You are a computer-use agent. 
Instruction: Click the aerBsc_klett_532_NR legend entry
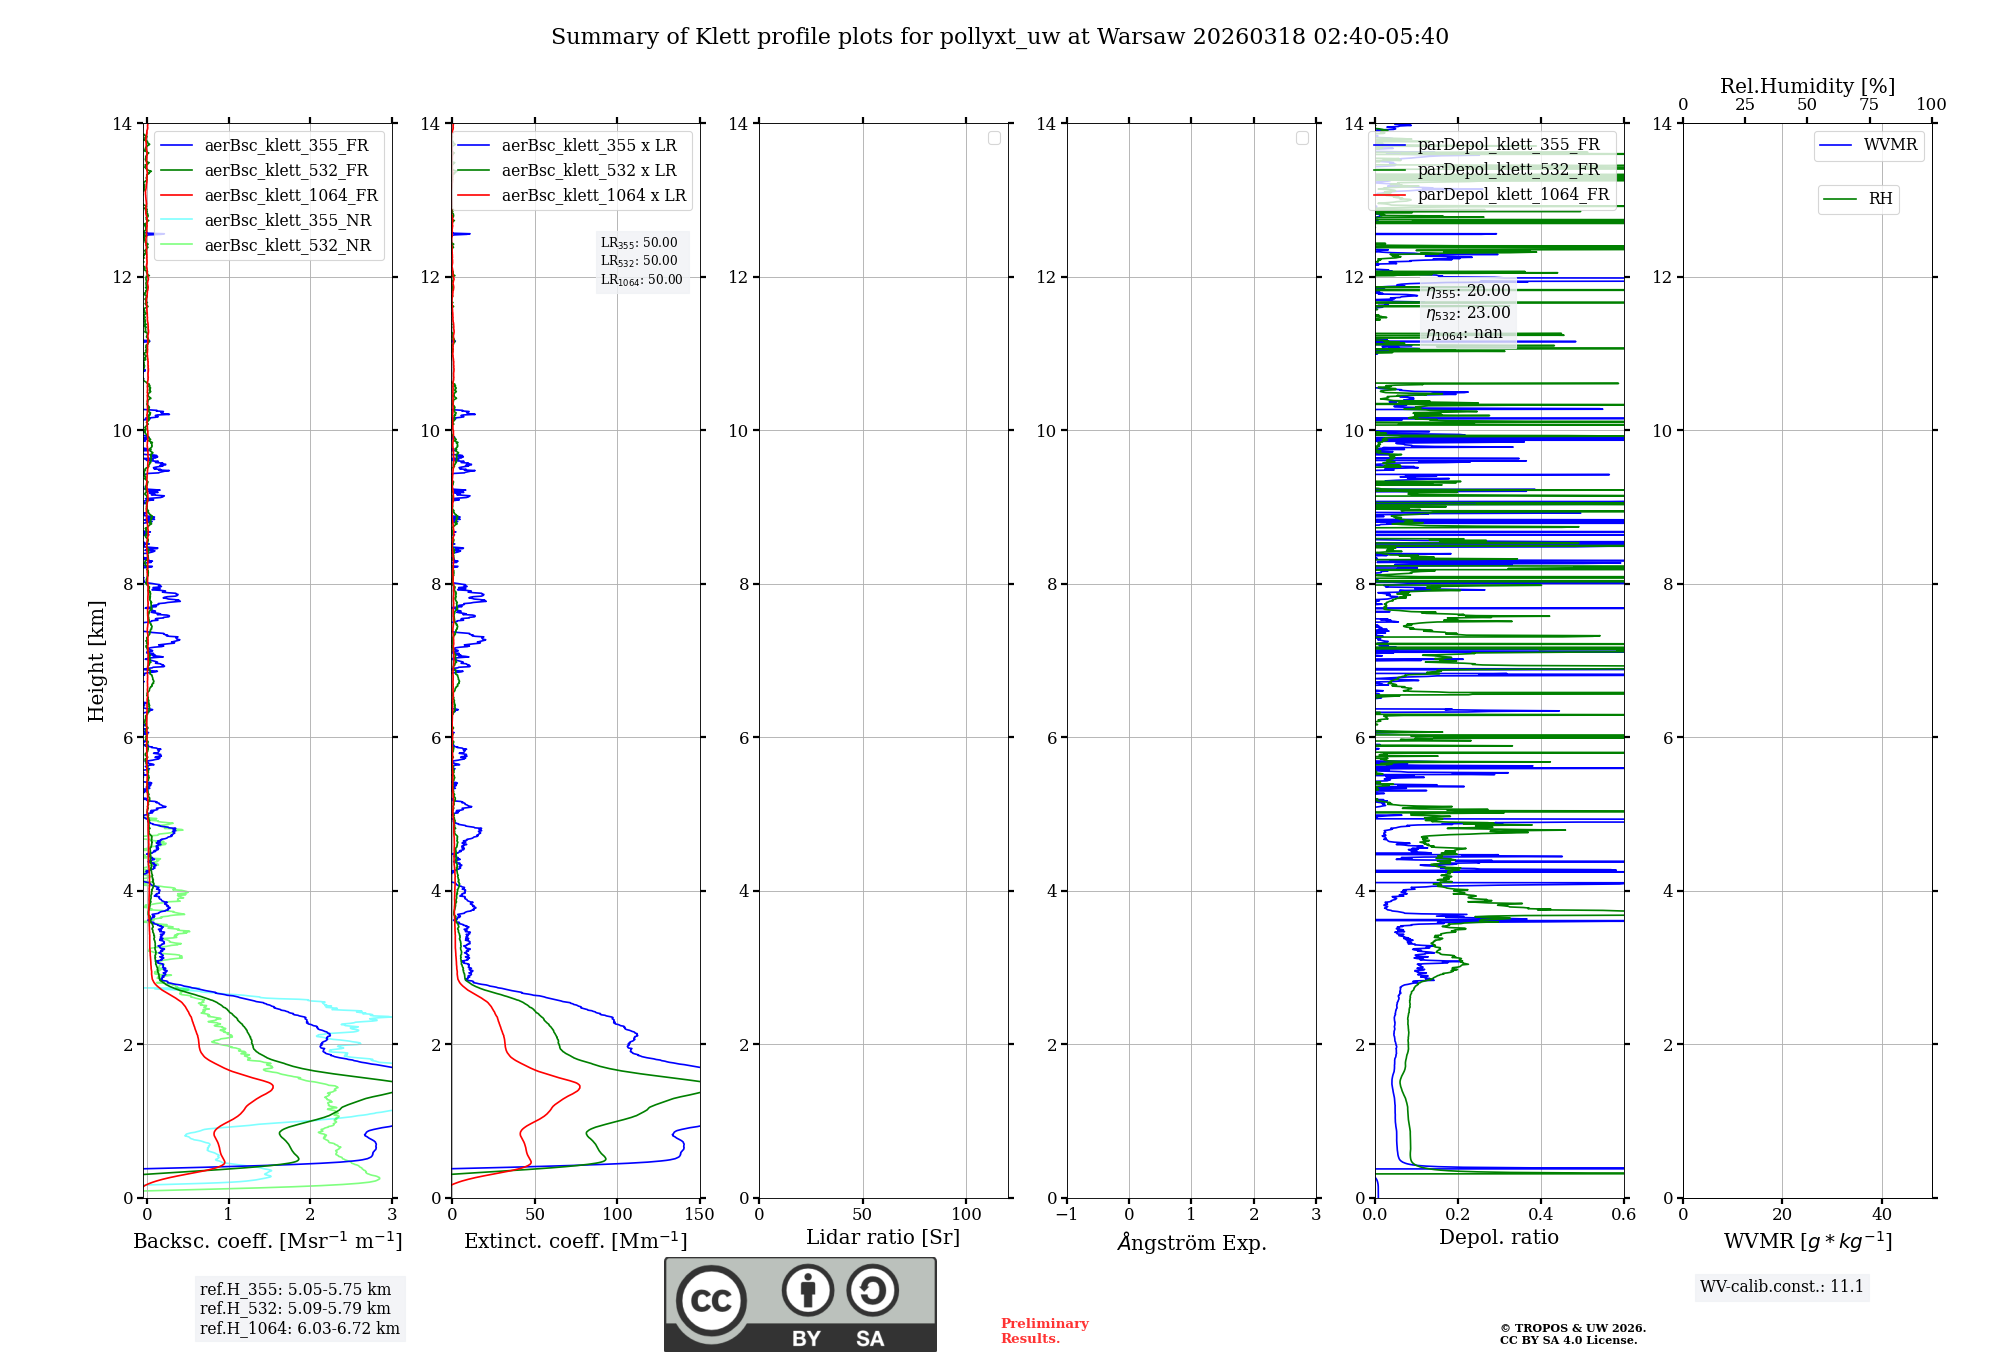click(287, 246)
